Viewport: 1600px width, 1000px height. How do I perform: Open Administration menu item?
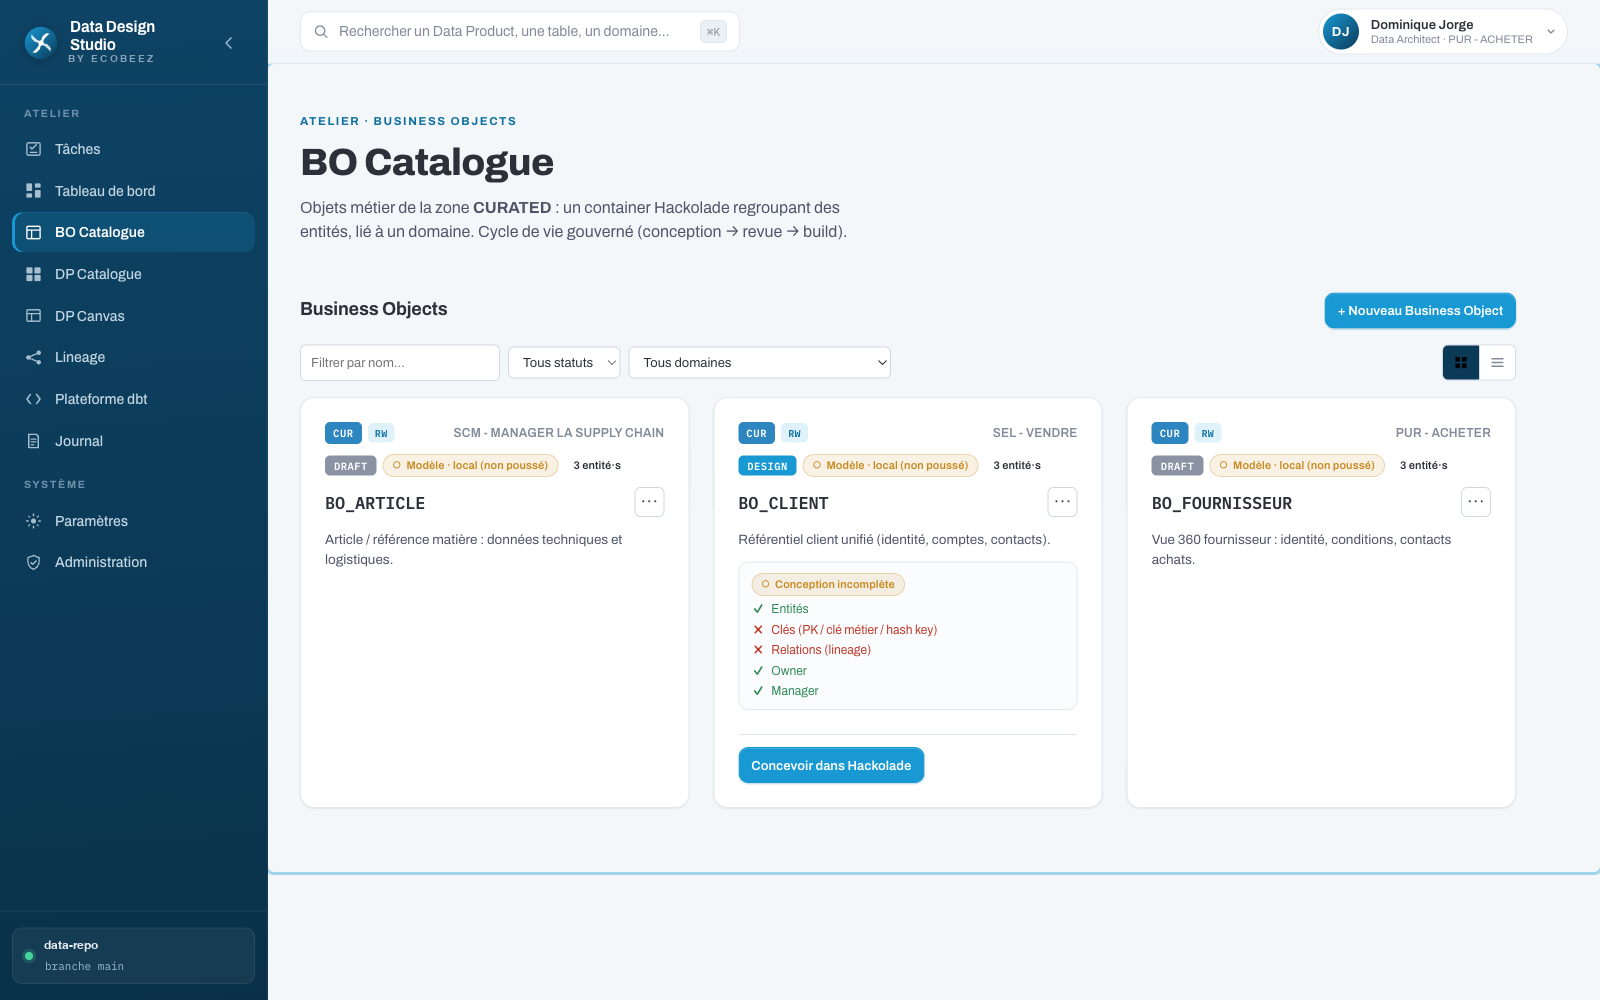[133, 562]
